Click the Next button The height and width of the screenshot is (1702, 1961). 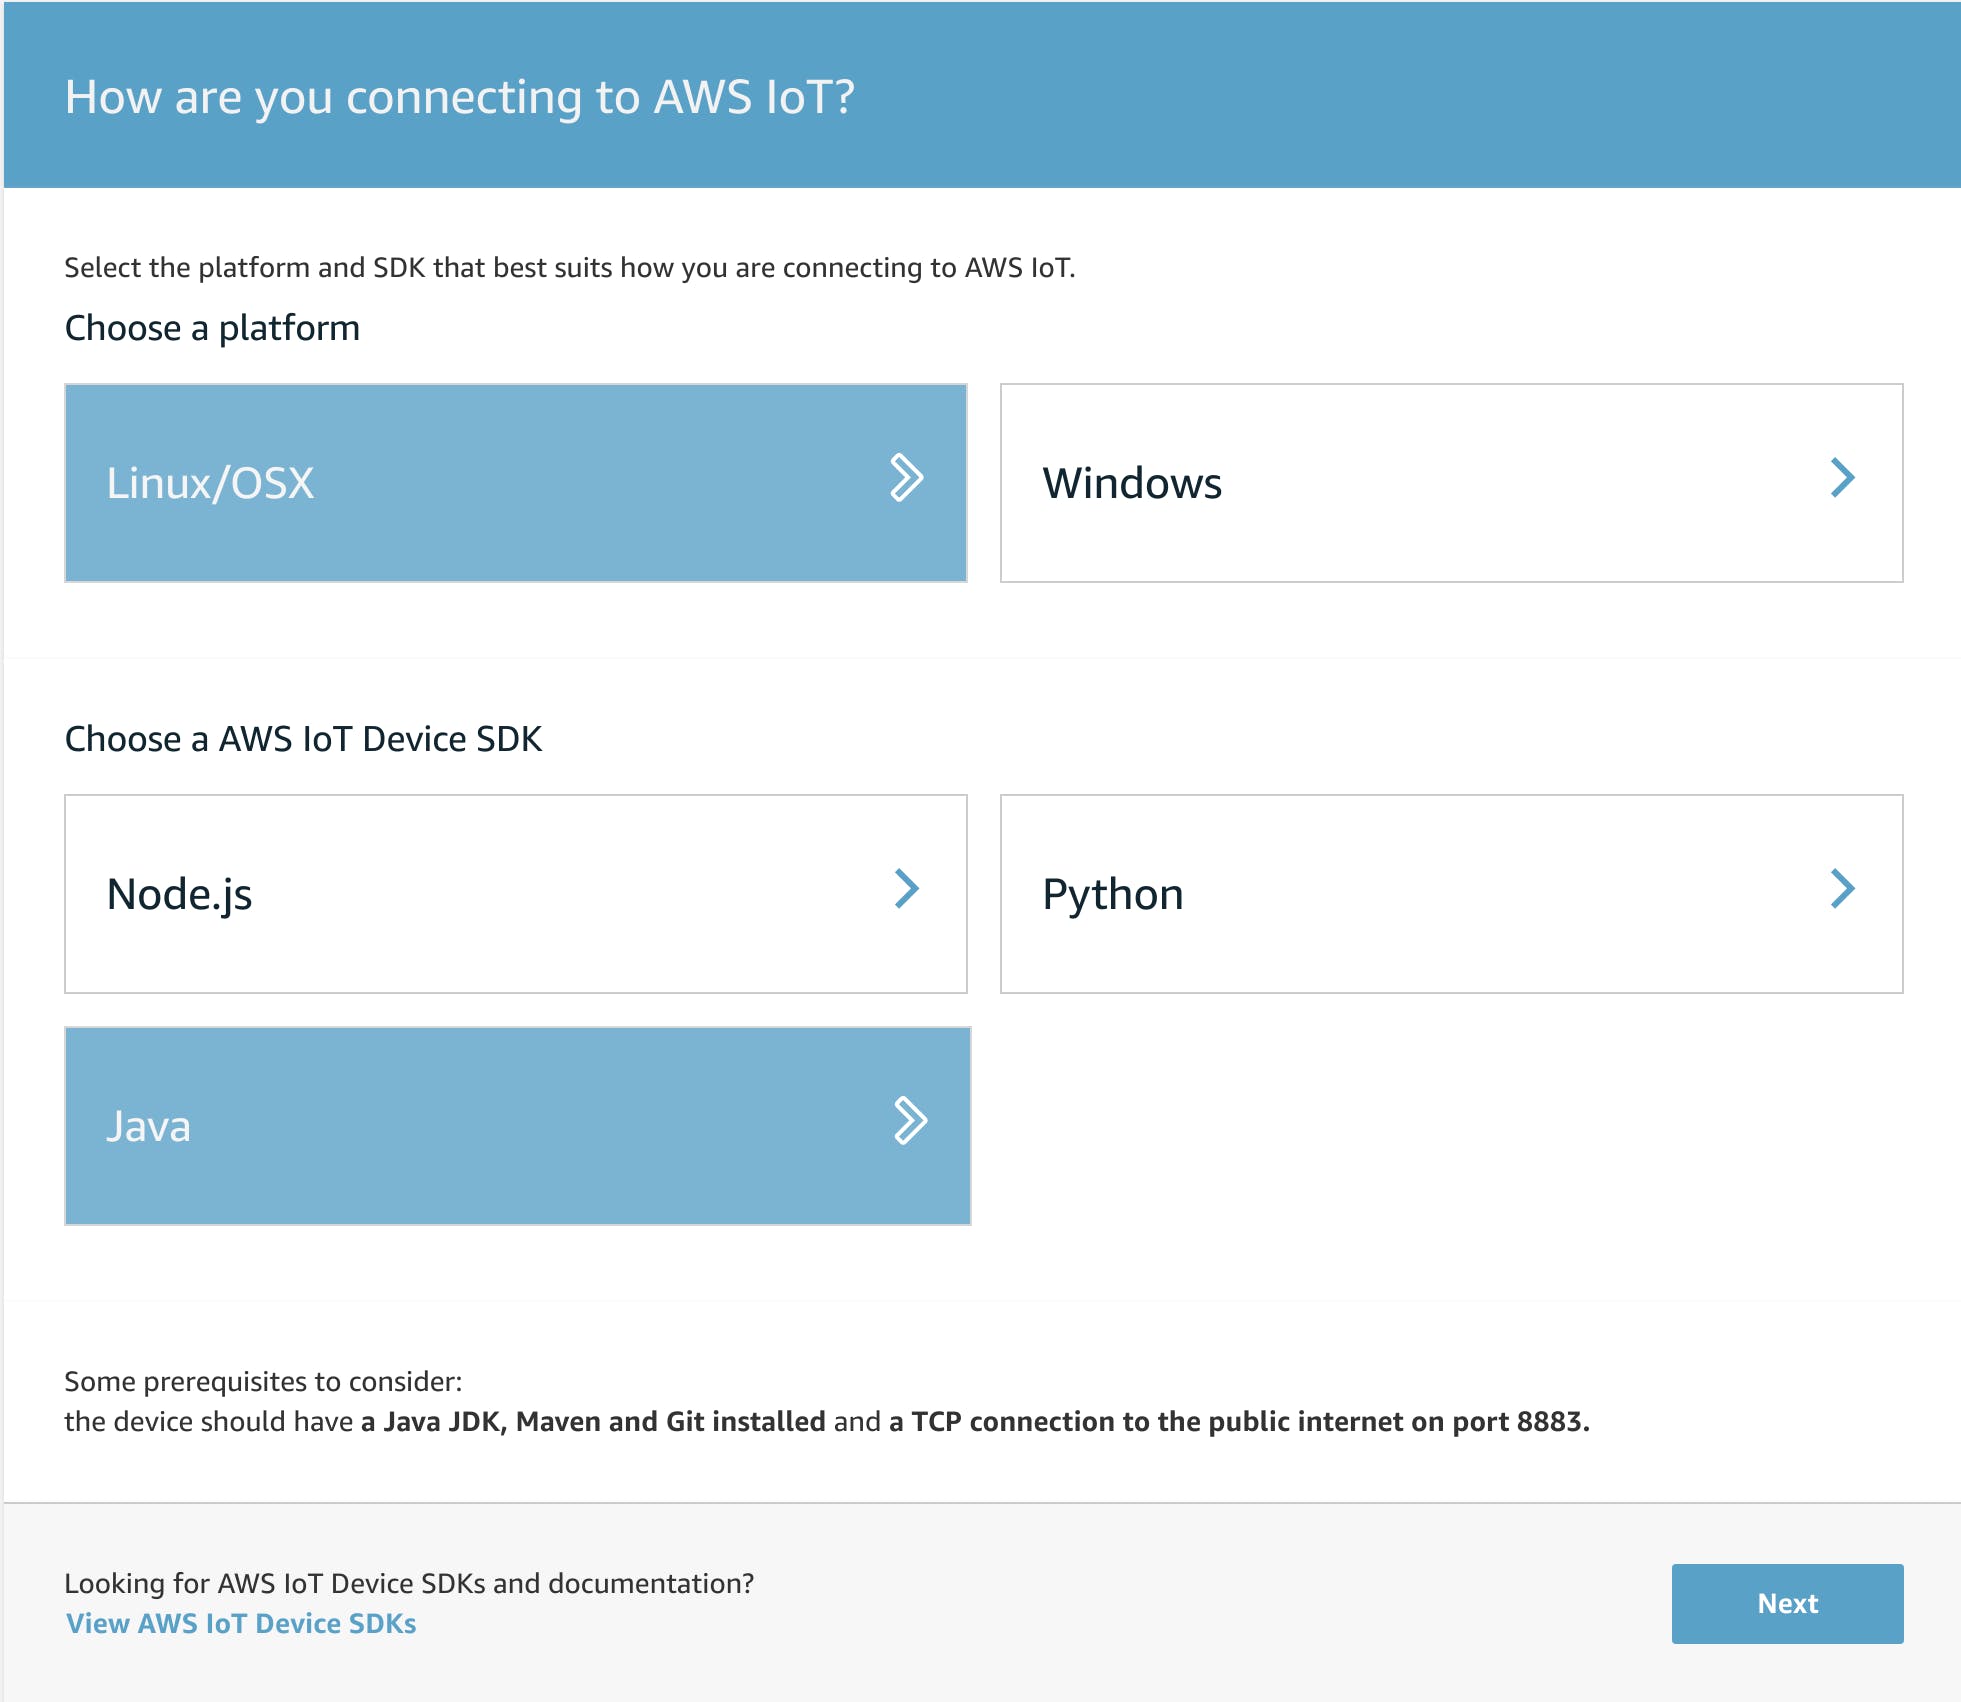coord(1787,1603)
